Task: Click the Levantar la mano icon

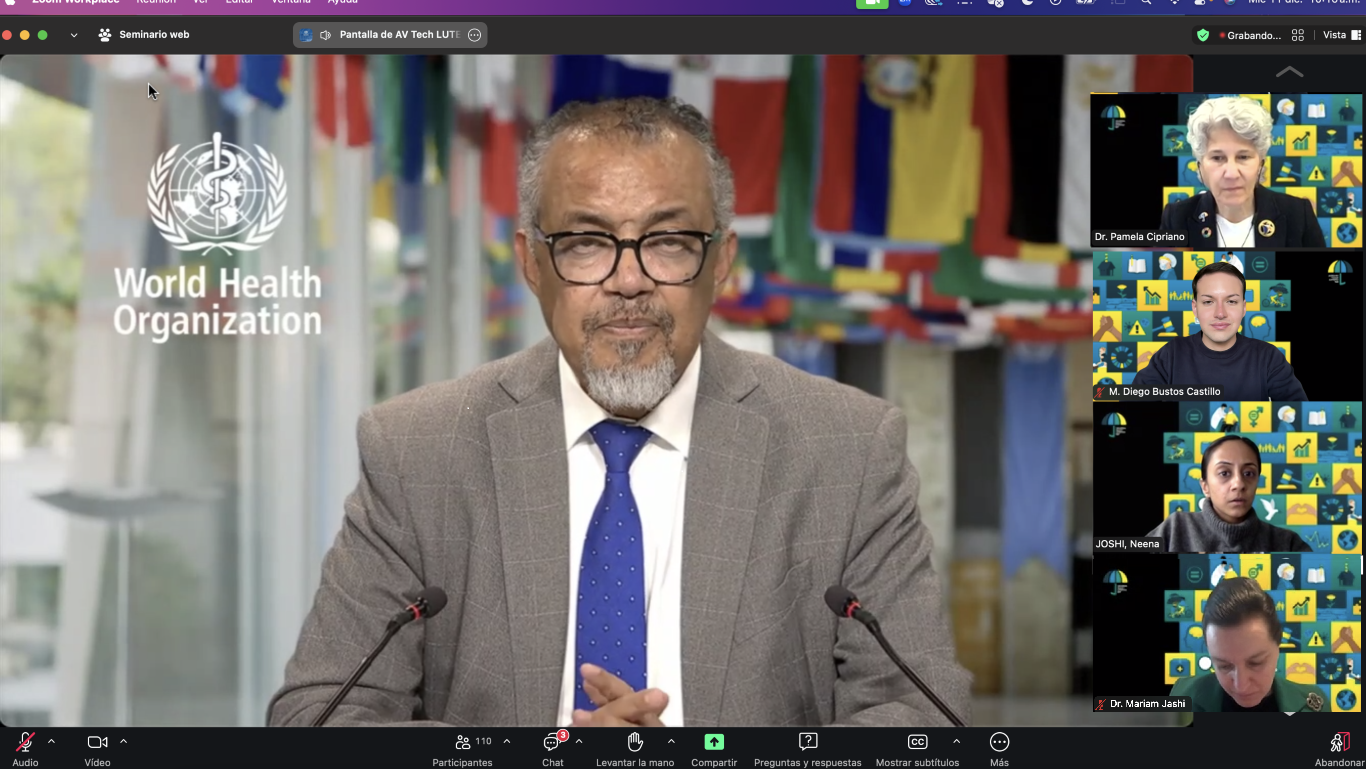Action: pos(635,742)
